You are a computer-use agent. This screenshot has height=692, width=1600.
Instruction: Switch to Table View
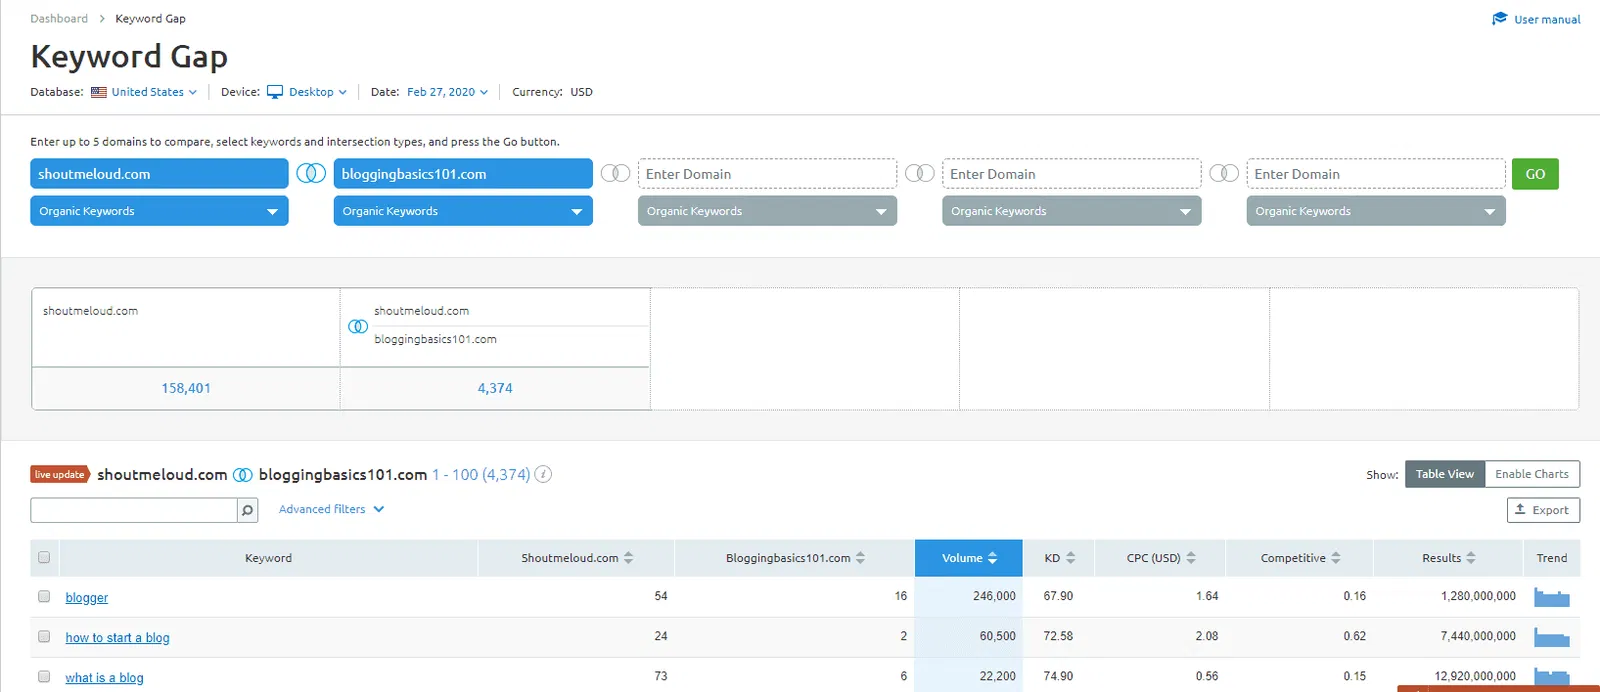tap(1444, 474)
